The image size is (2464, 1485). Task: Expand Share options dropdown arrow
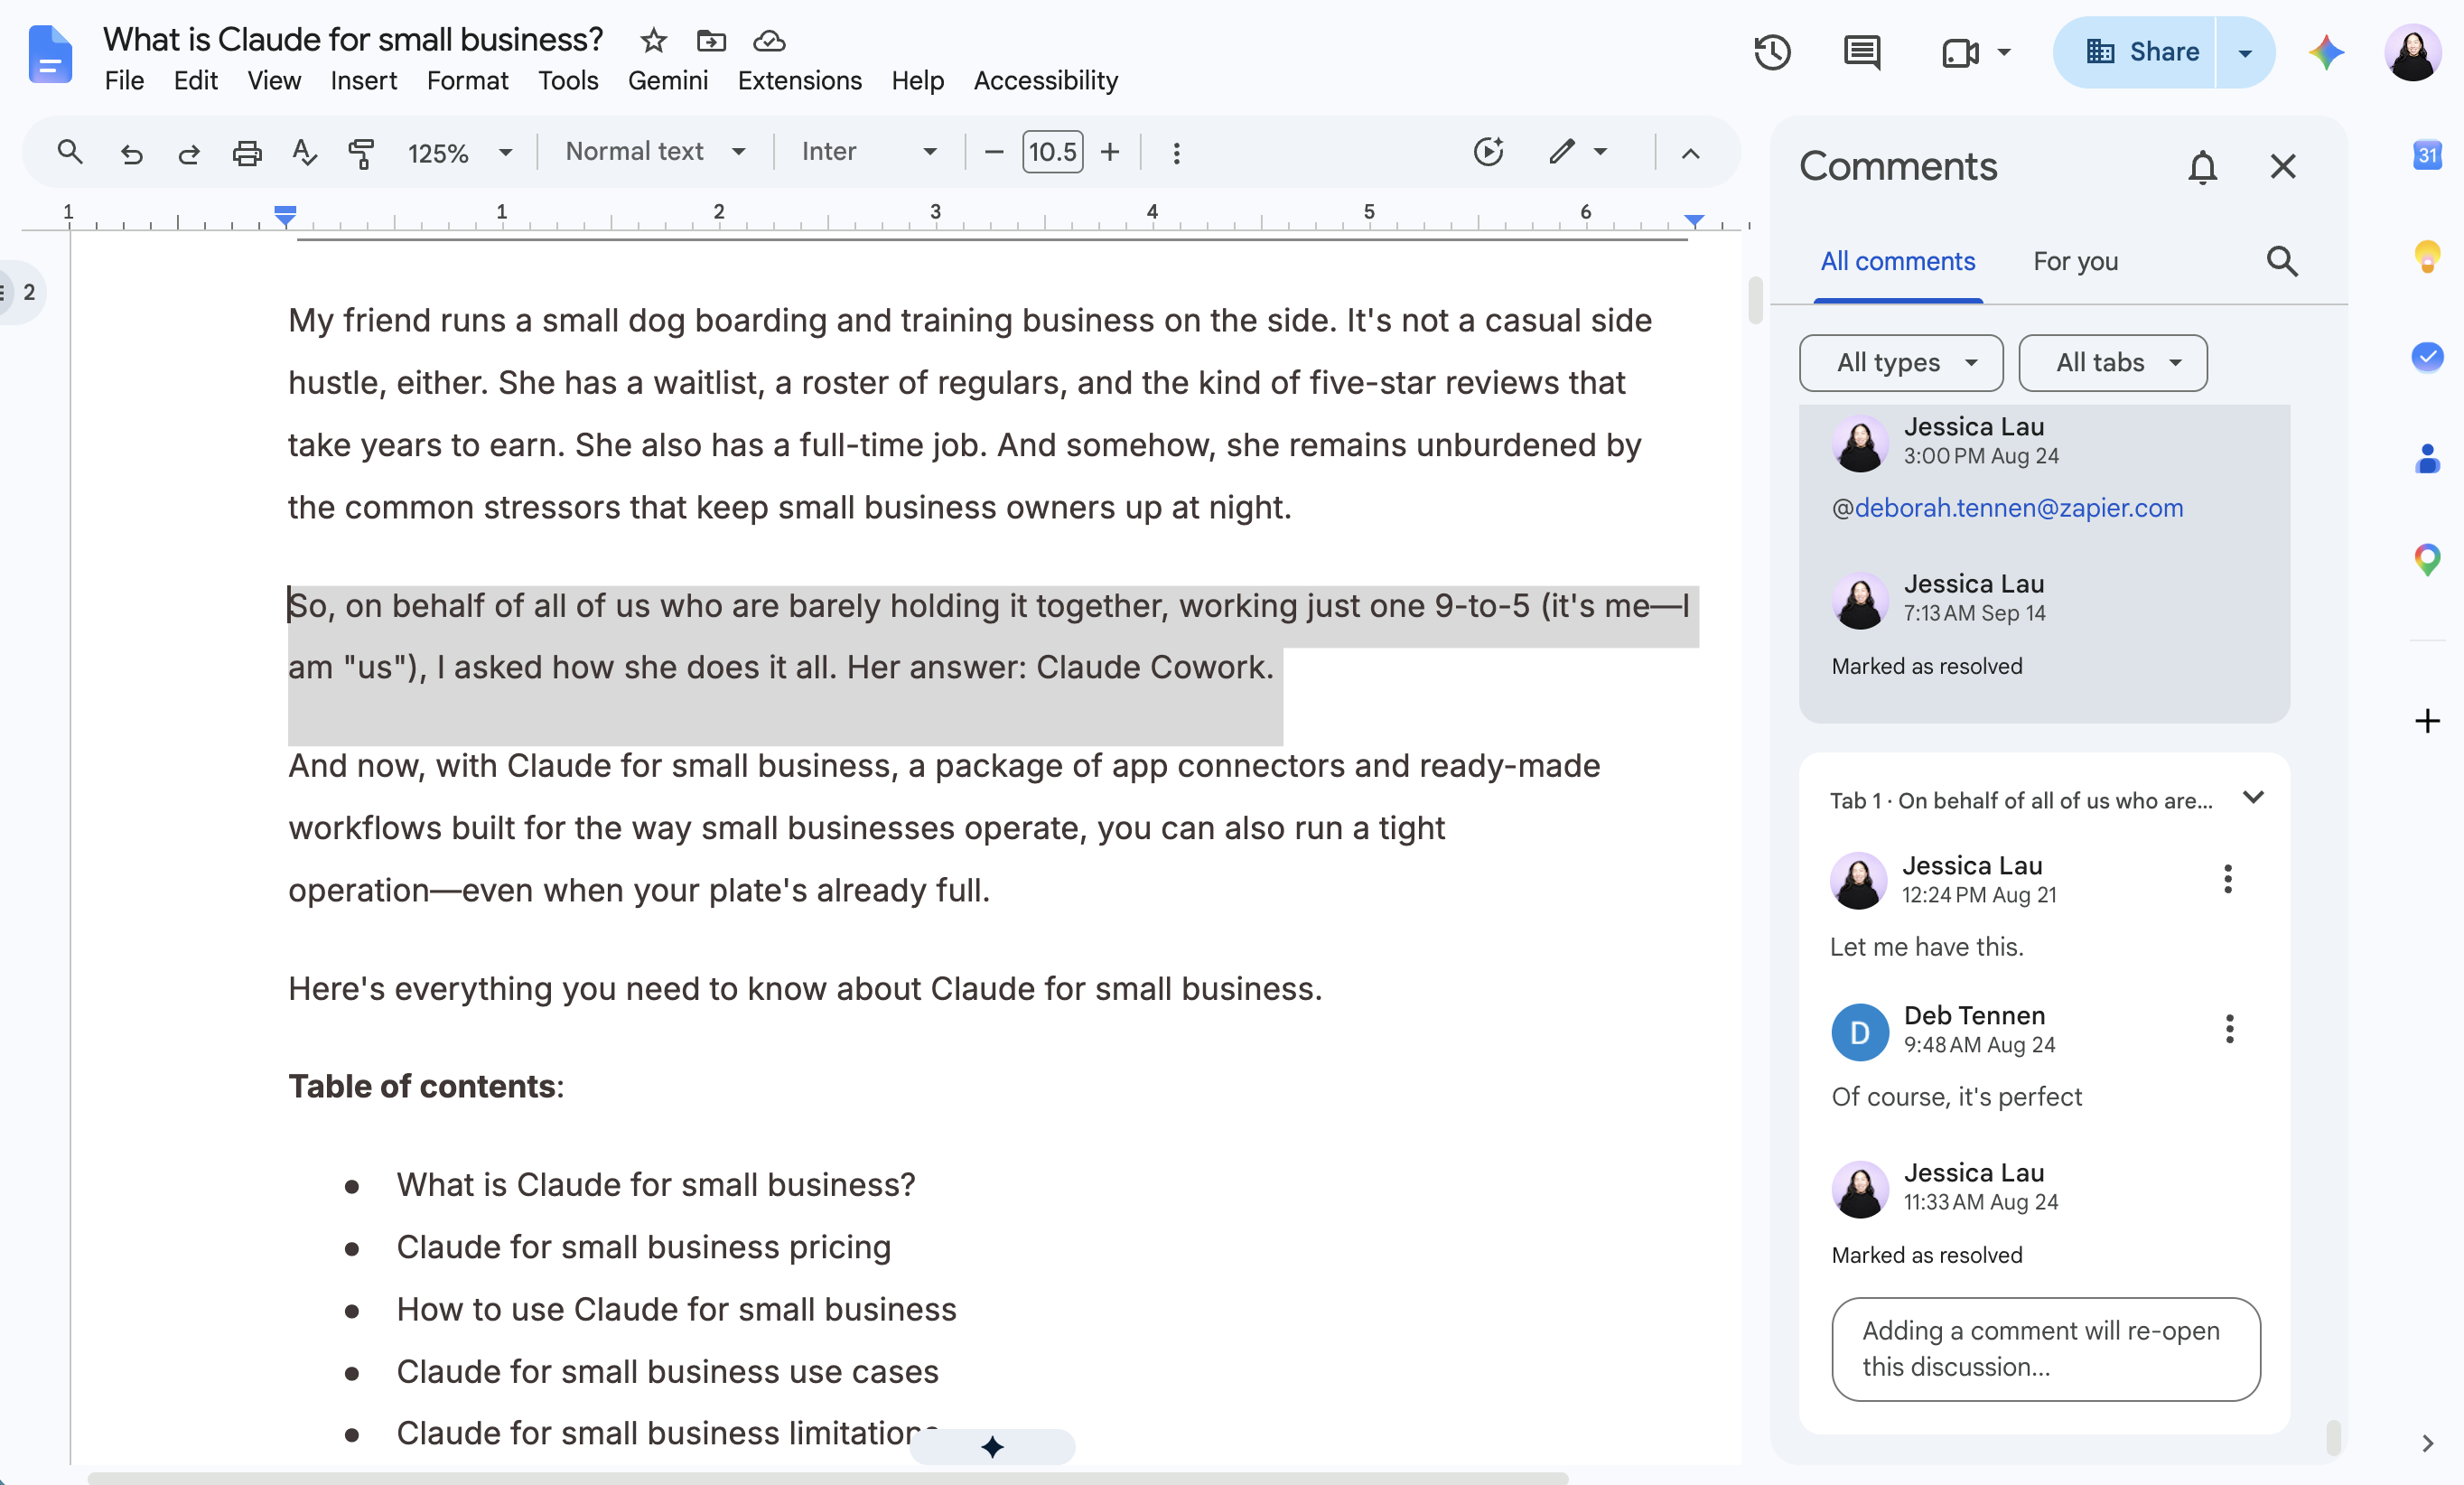(x=2244, y=52)
